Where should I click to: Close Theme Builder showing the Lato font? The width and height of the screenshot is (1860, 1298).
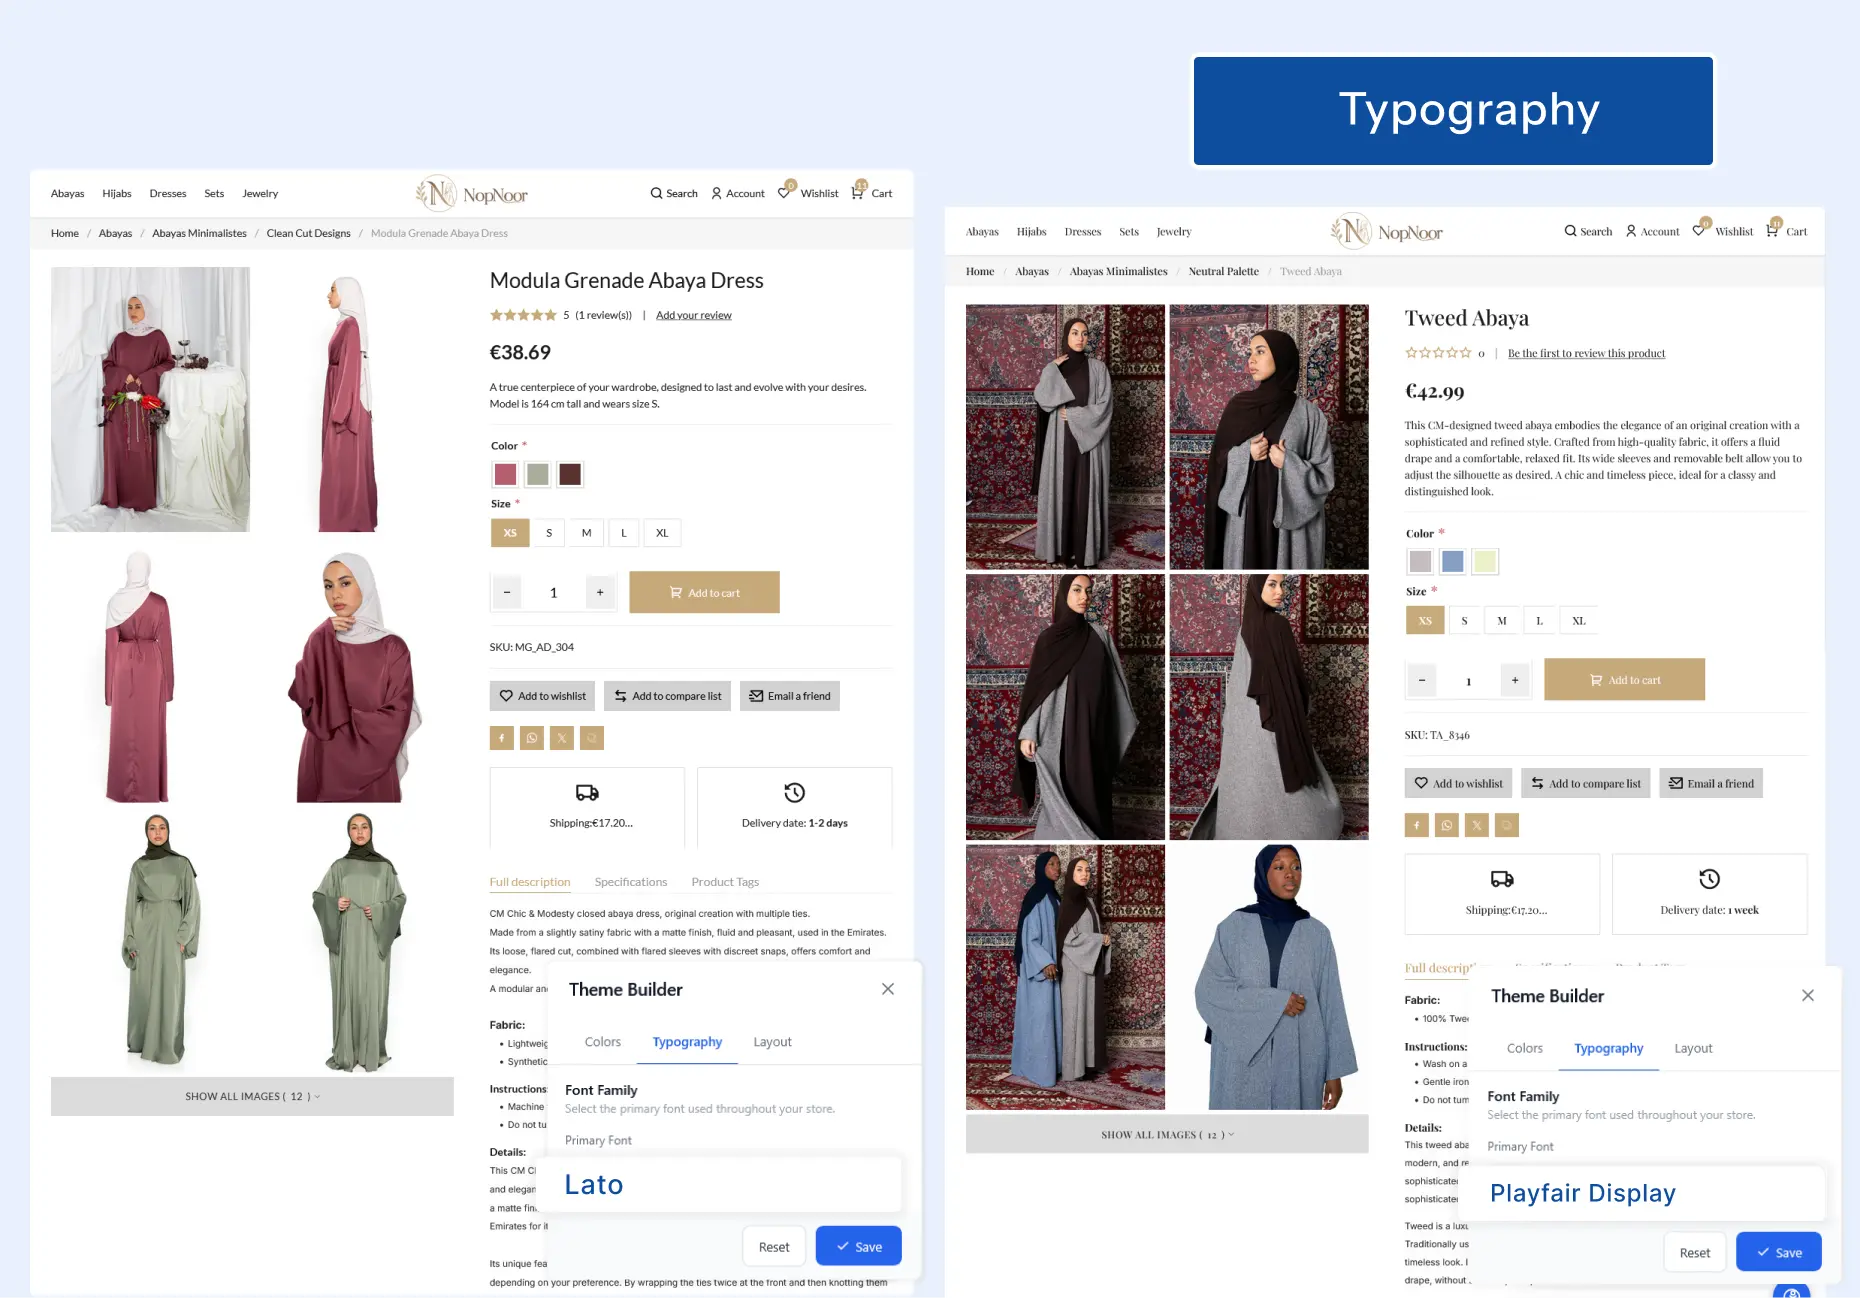click(x=888, y=989)
